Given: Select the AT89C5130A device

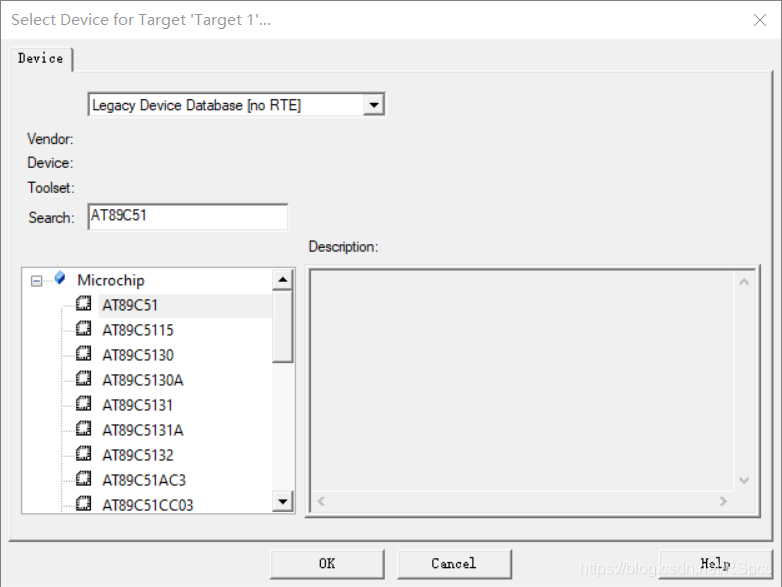Looking at the screenshot, I should 143,380.
